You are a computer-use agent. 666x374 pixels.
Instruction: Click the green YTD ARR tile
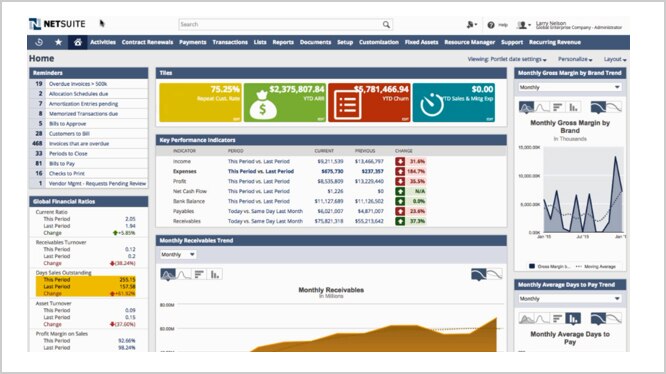(285, 103)
